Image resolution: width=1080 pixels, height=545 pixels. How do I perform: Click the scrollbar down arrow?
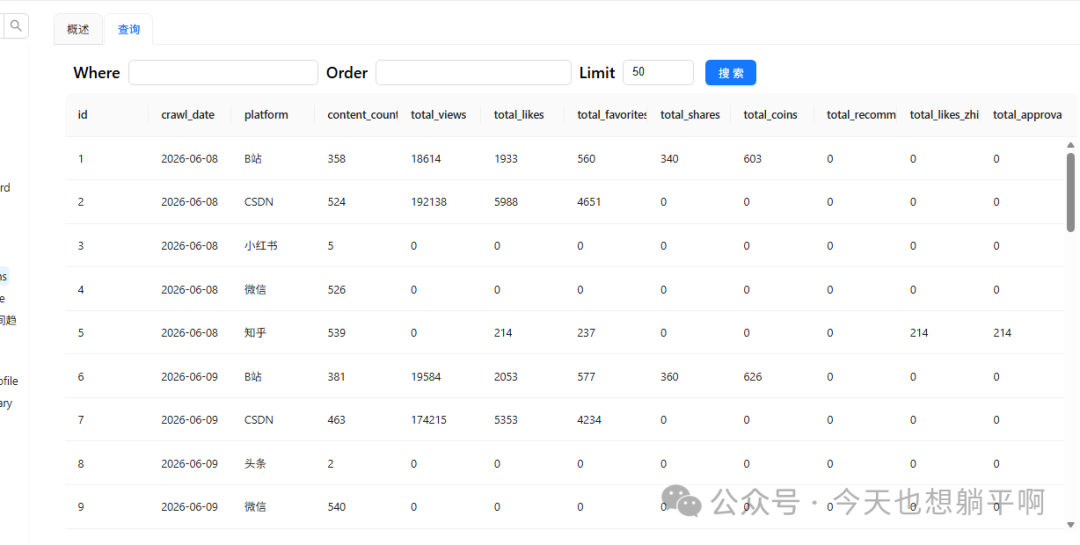coord(1070,525)
